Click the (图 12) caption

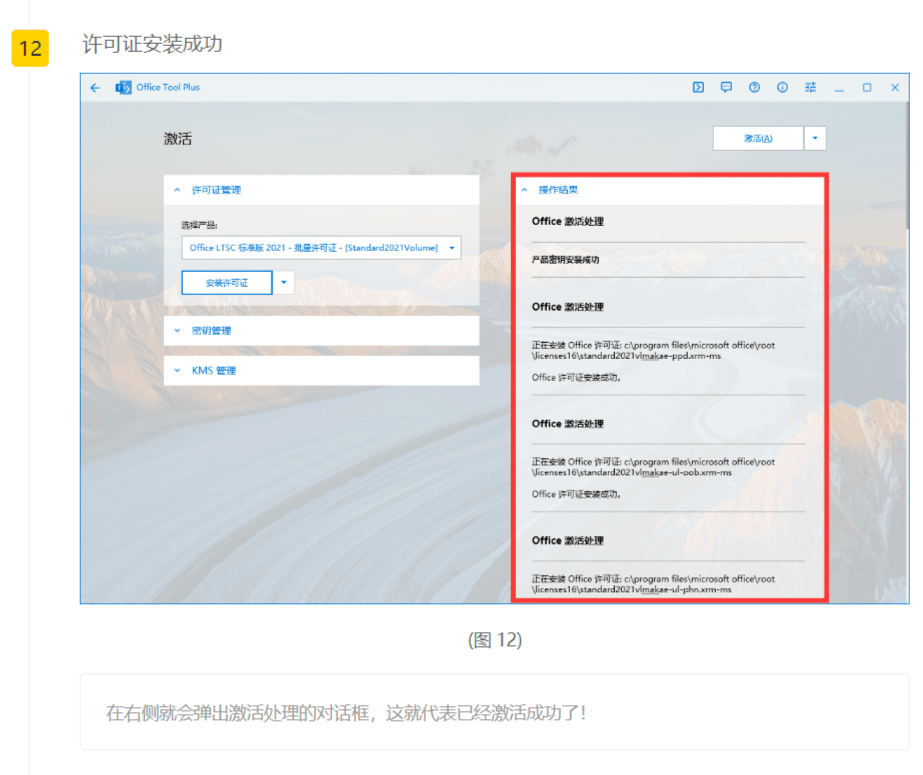[495, 640]
